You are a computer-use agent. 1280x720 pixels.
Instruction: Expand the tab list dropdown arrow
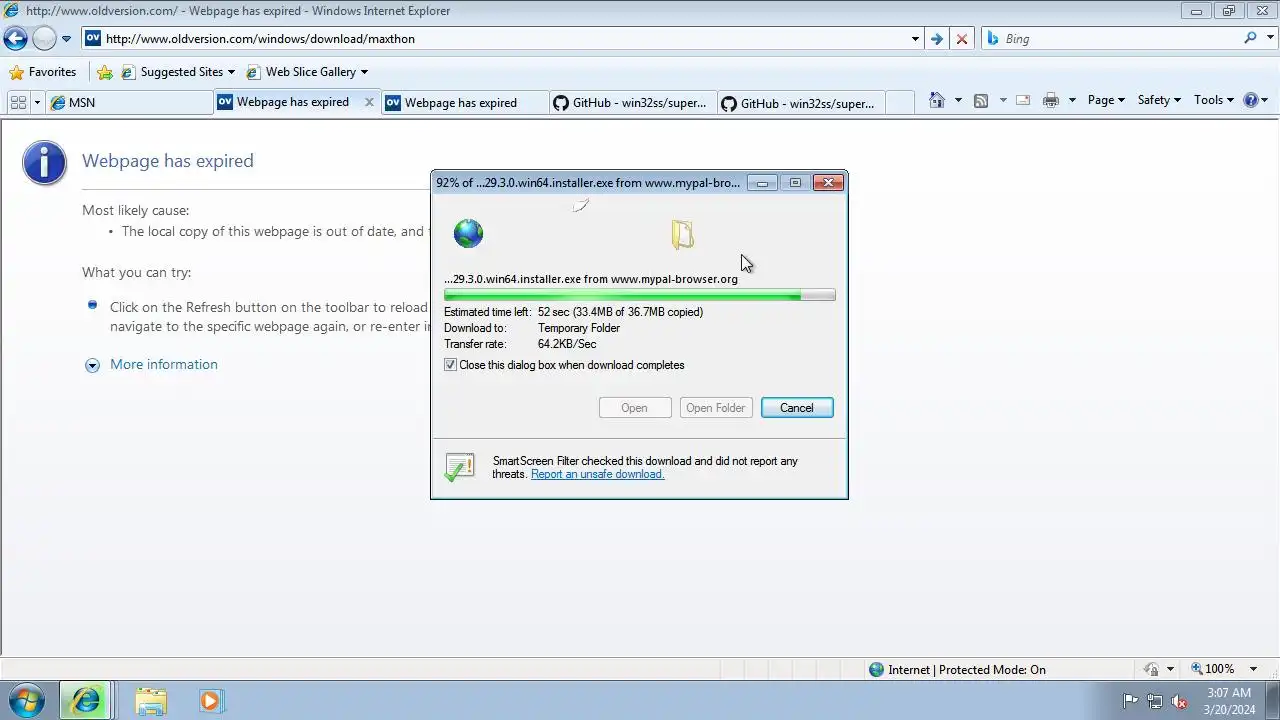[38, 102]
